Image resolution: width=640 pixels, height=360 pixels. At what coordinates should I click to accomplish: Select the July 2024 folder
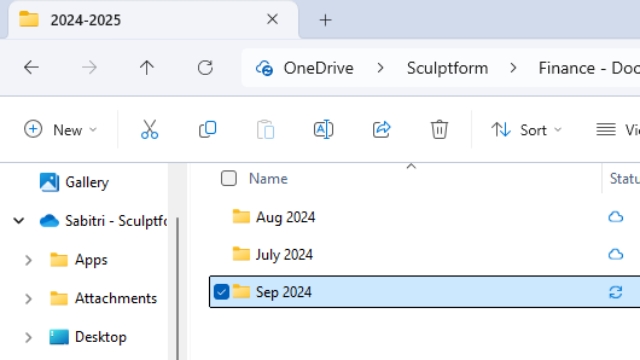[284, 255]
